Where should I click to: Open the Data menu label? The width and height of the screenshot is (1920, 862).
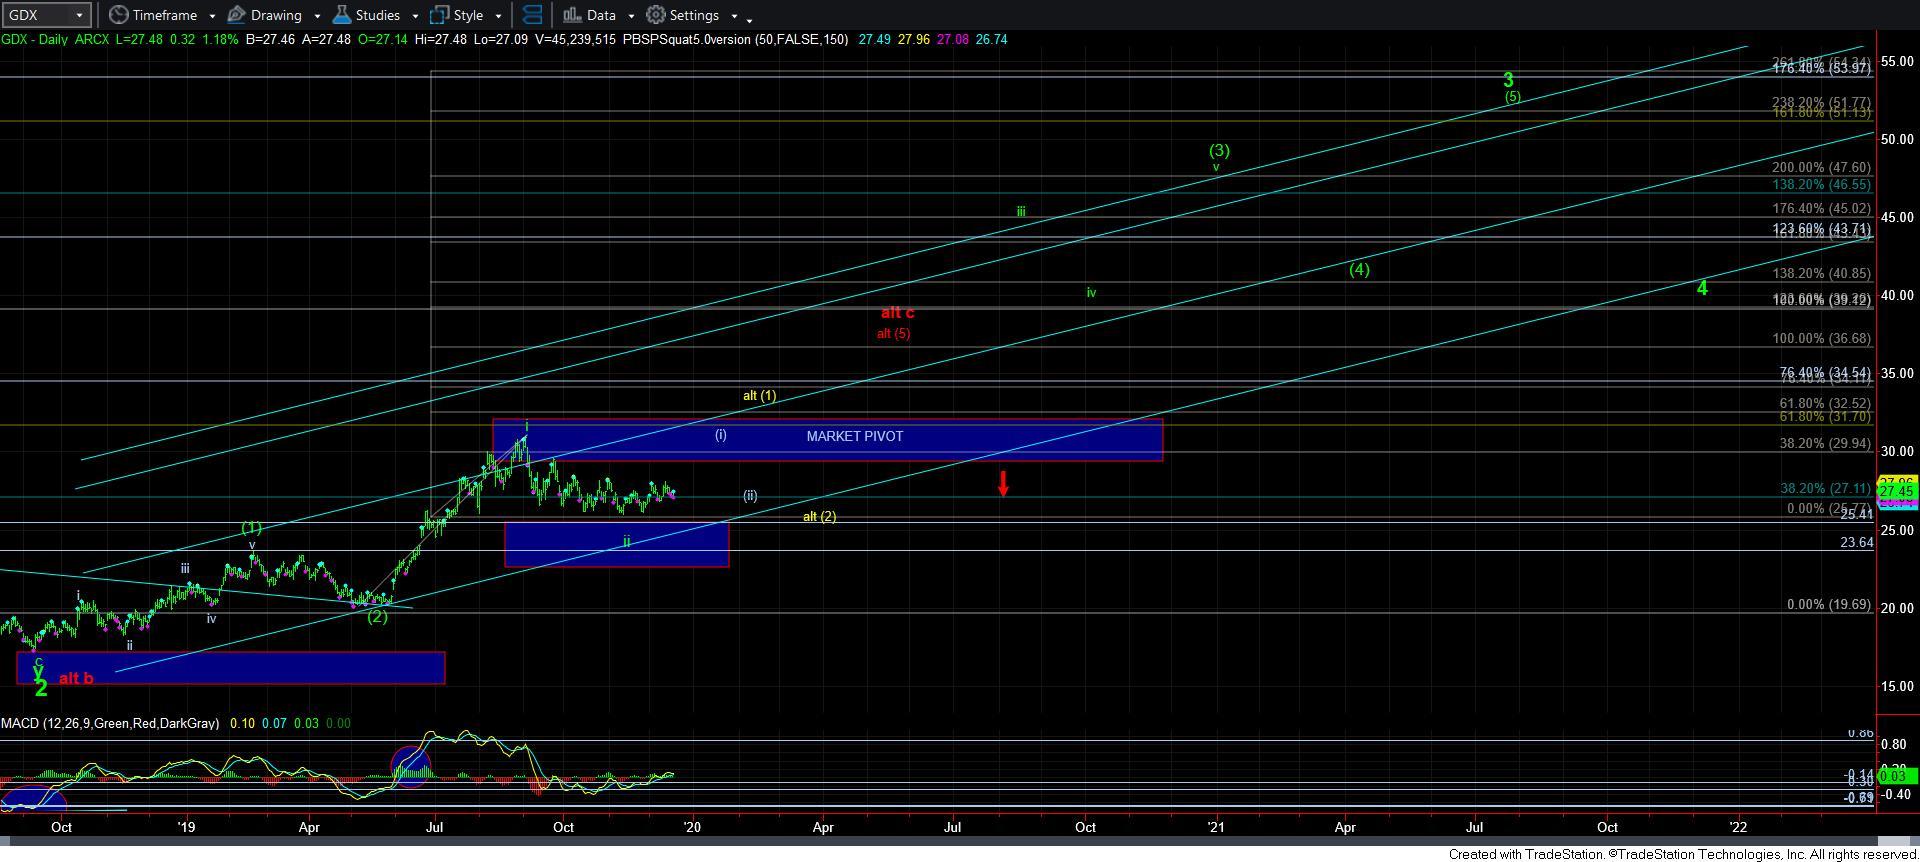(x=601, y=15)
